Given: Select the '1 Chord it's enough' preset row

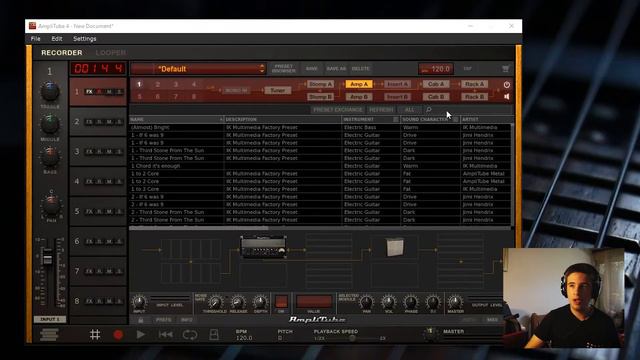Looking at the screenshot, I should click(320, 166).
